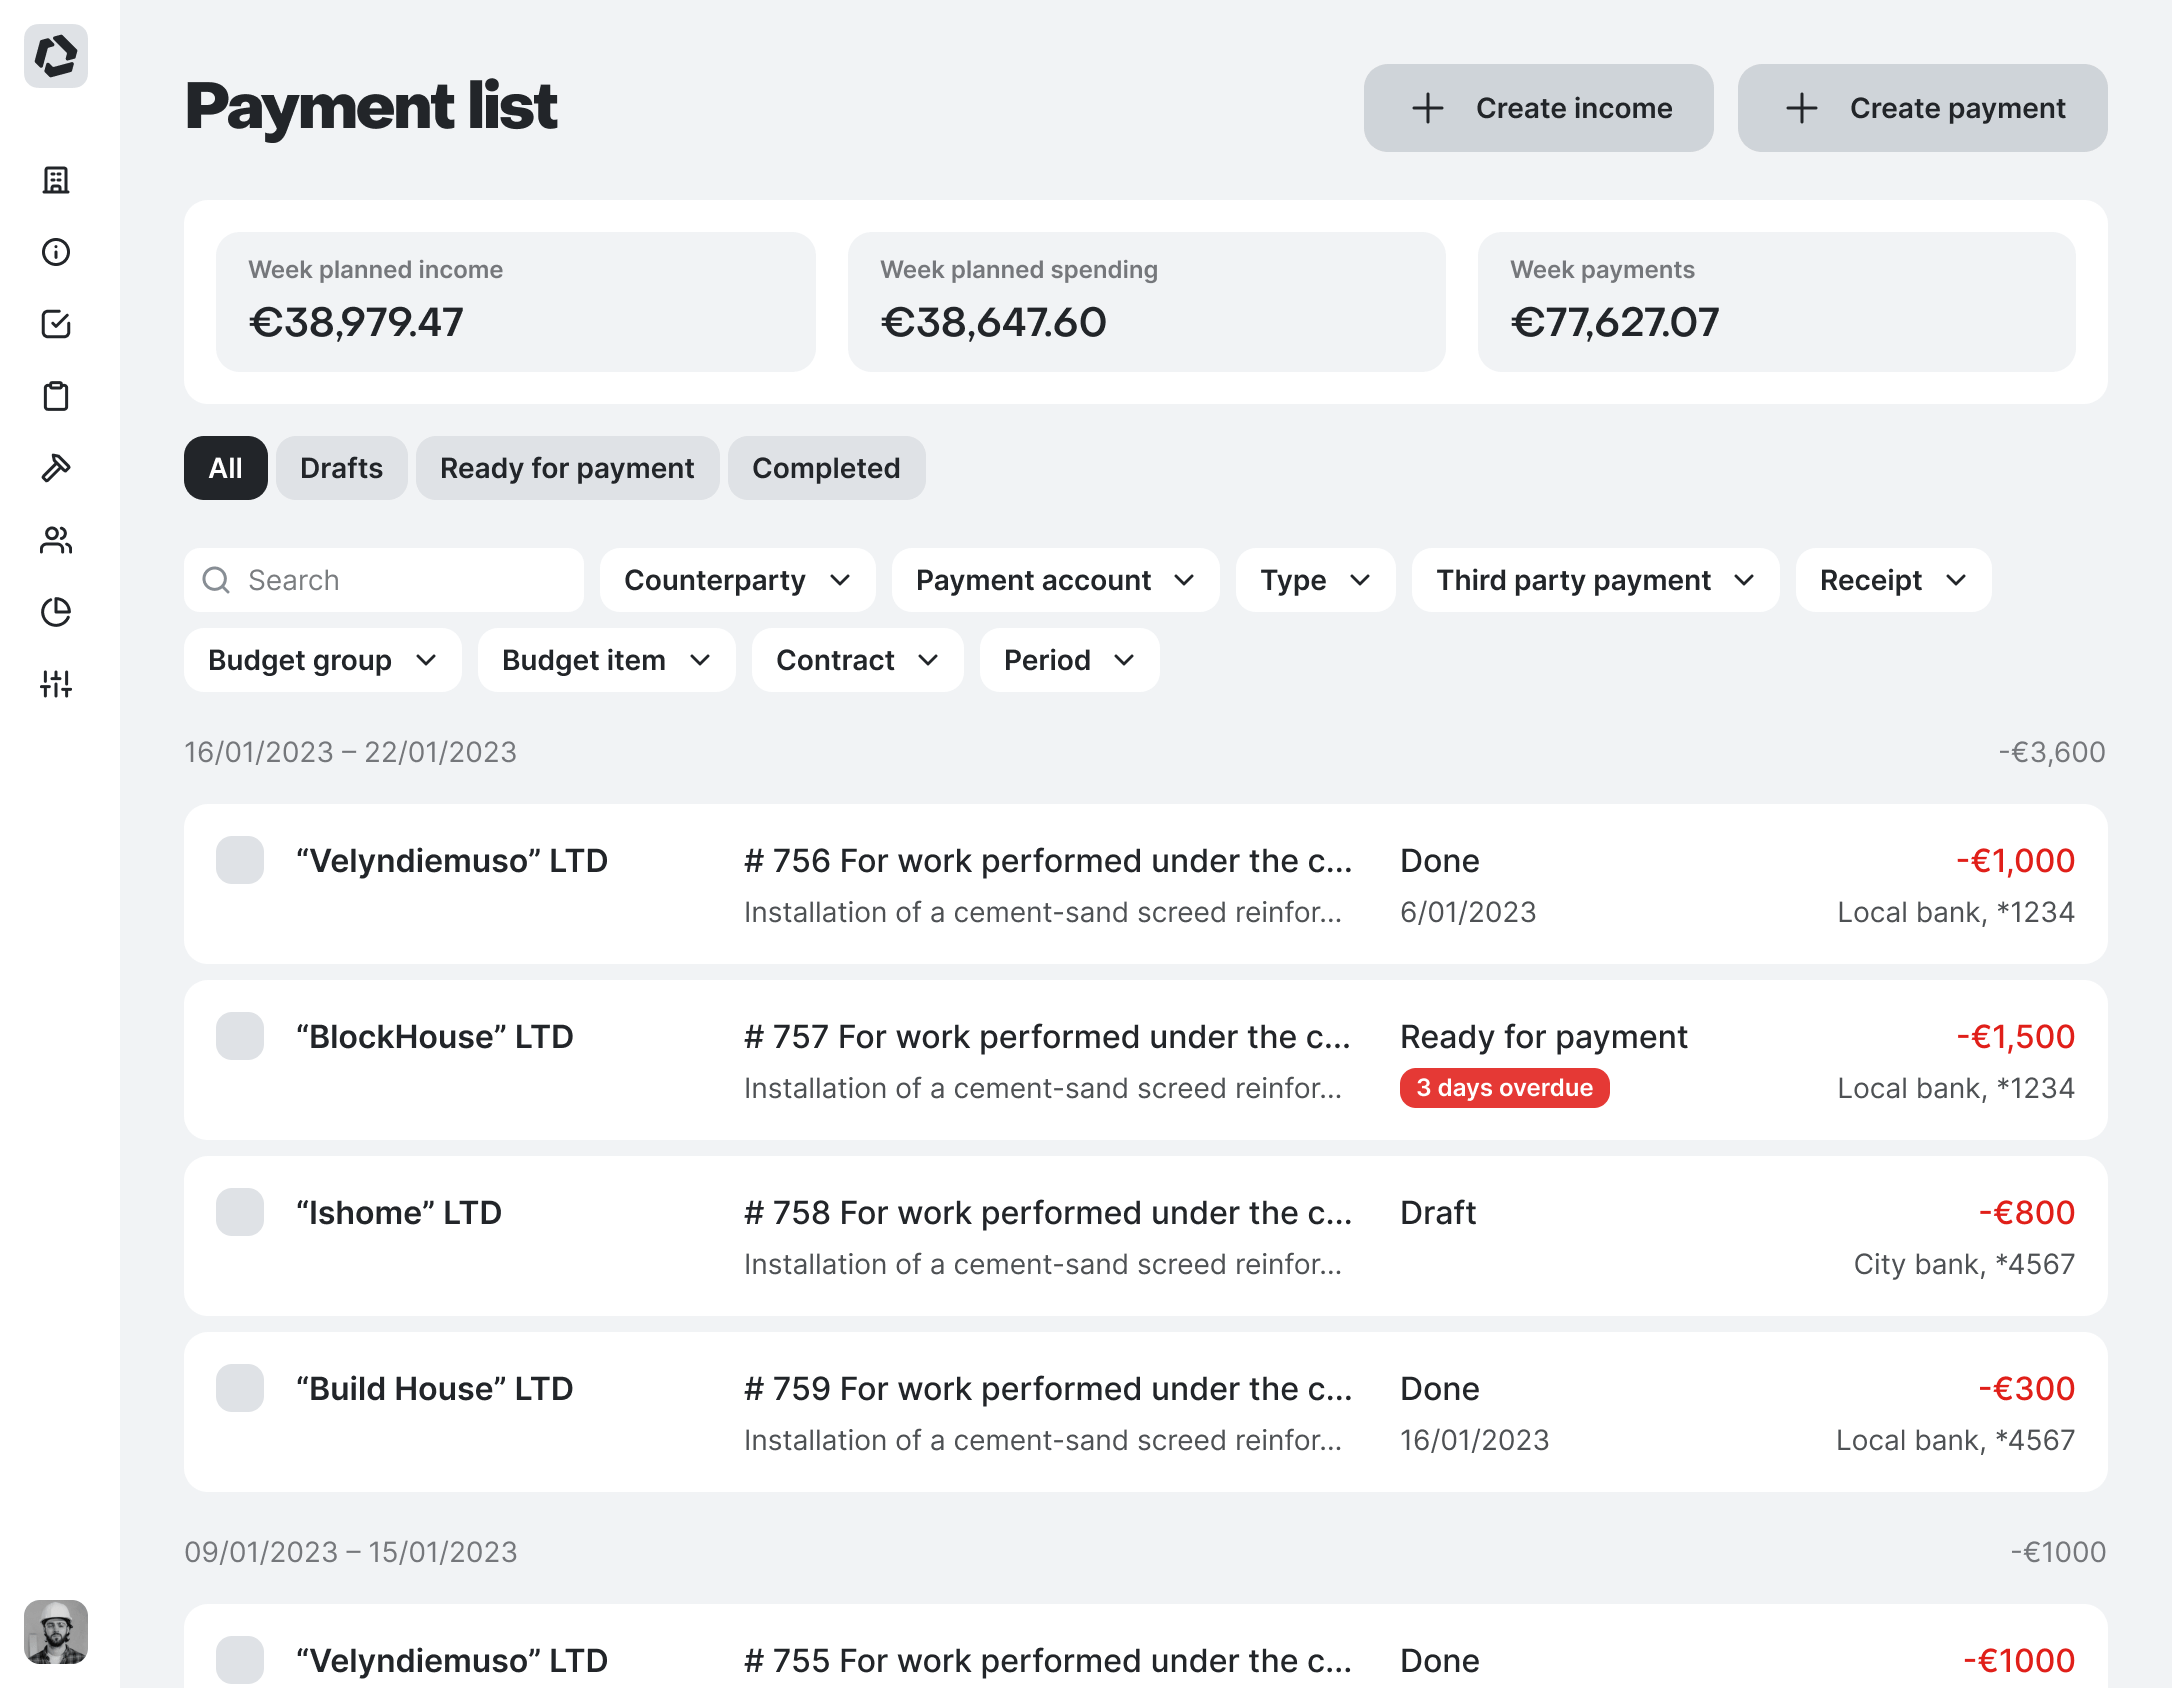The height and width of the screenshot is (1688, 2172).
Task: Switch to the Drafts tab
Action: coord(342,468)
